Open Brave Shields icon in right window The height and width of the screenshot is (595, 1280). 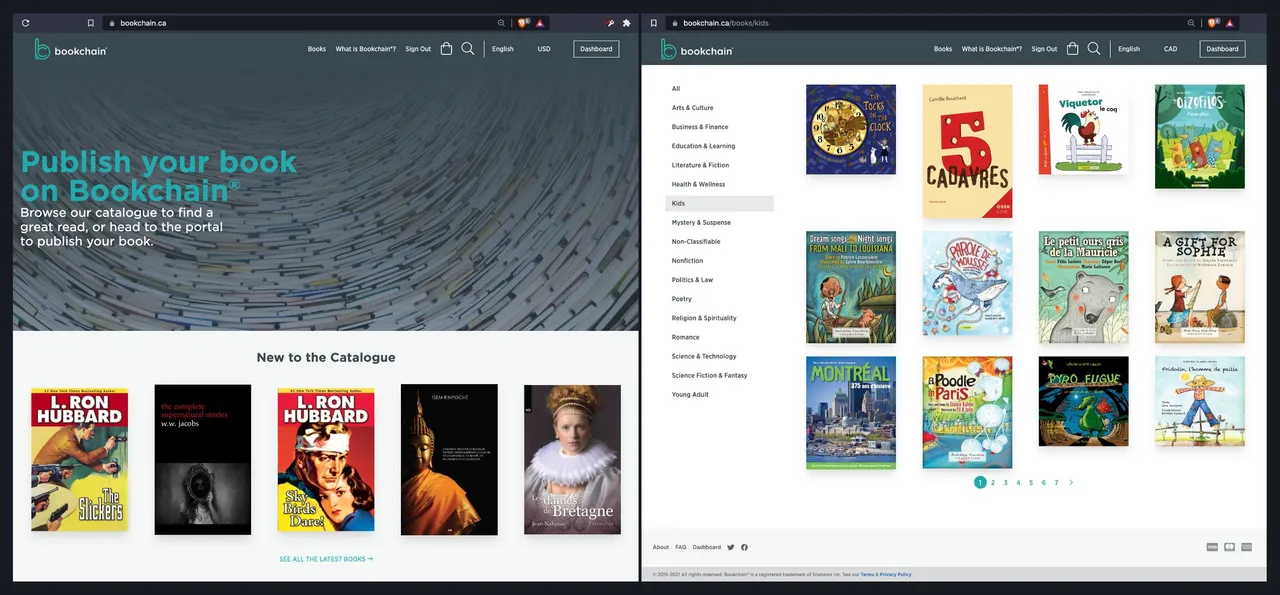coord(1212,22)
